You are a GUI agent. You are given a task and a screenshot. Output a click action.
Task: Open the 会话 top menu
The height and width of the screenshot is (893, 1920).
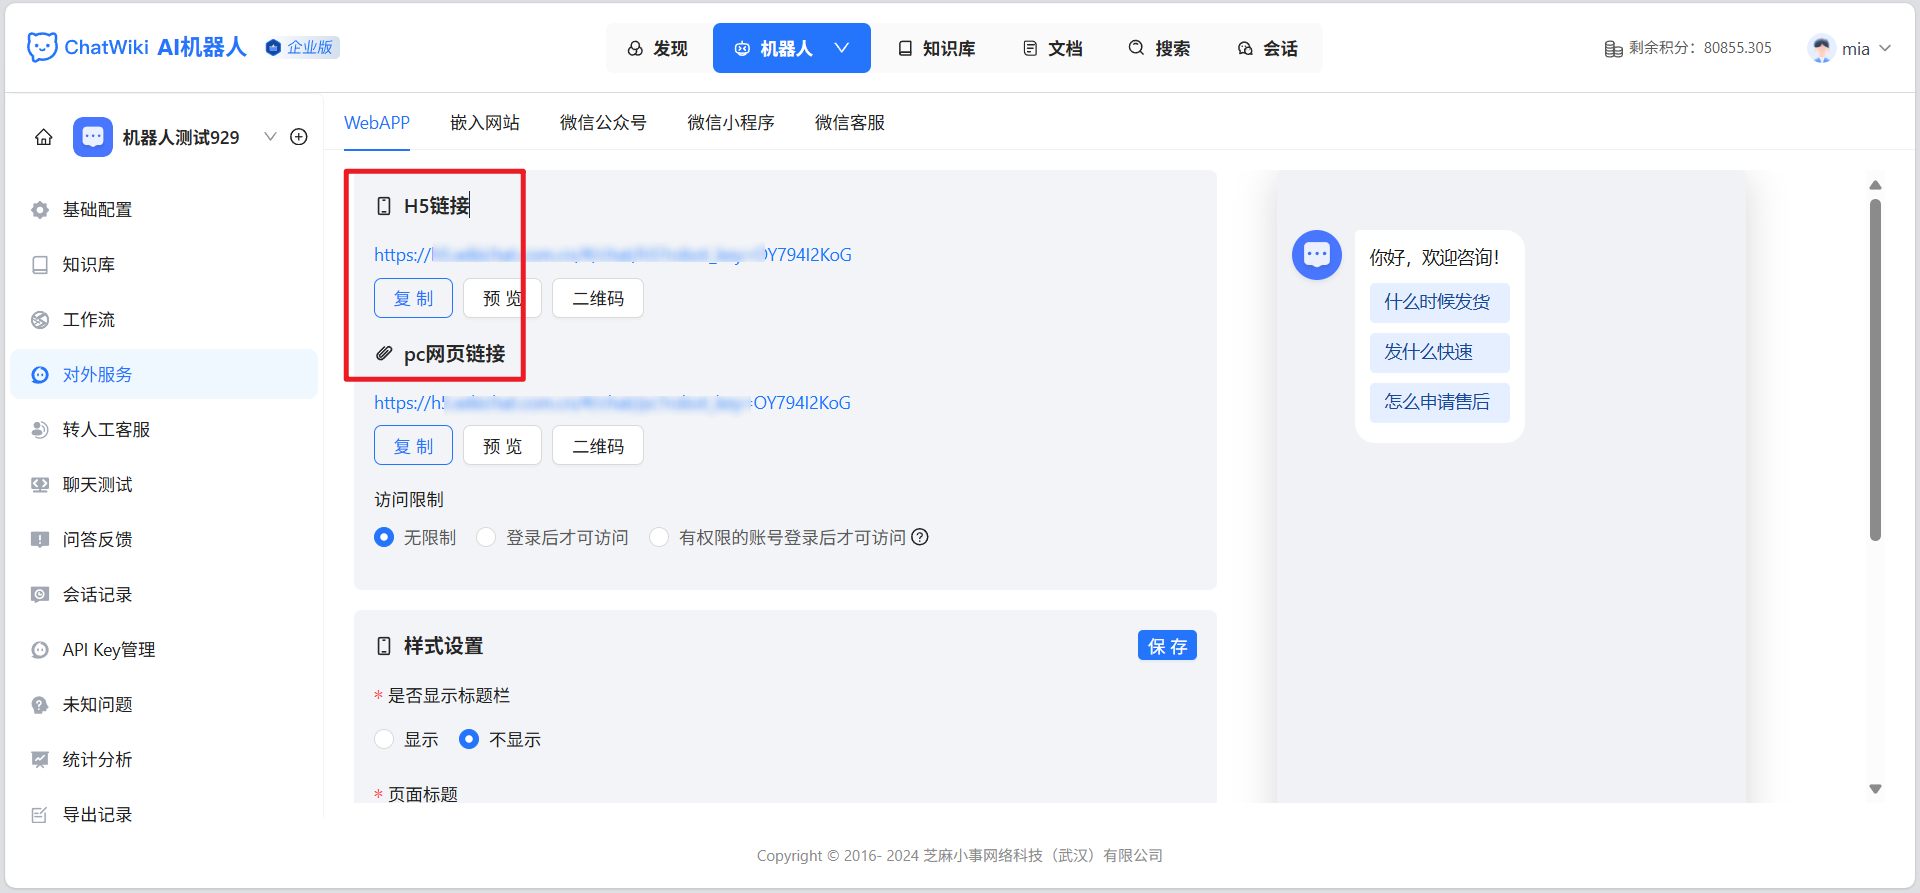click(1267, 48)
